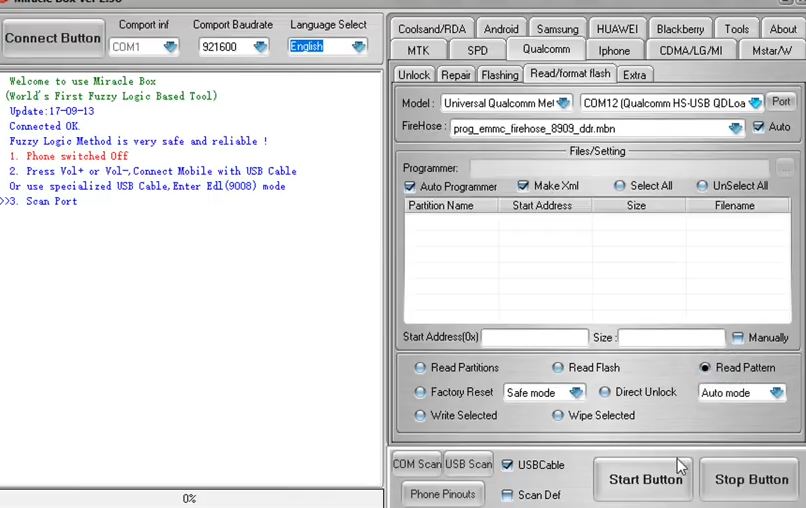Toggle the Make Xml checkbox
This screenshot has height=508, width=806.
click(x=523, y=186)
